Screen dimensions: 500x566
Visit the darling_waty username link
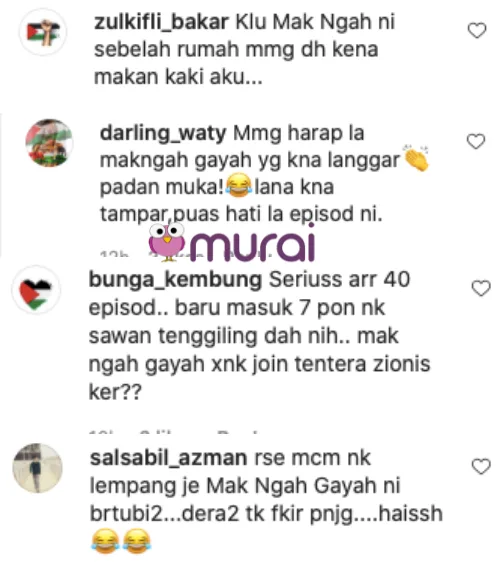click(163, 133)
